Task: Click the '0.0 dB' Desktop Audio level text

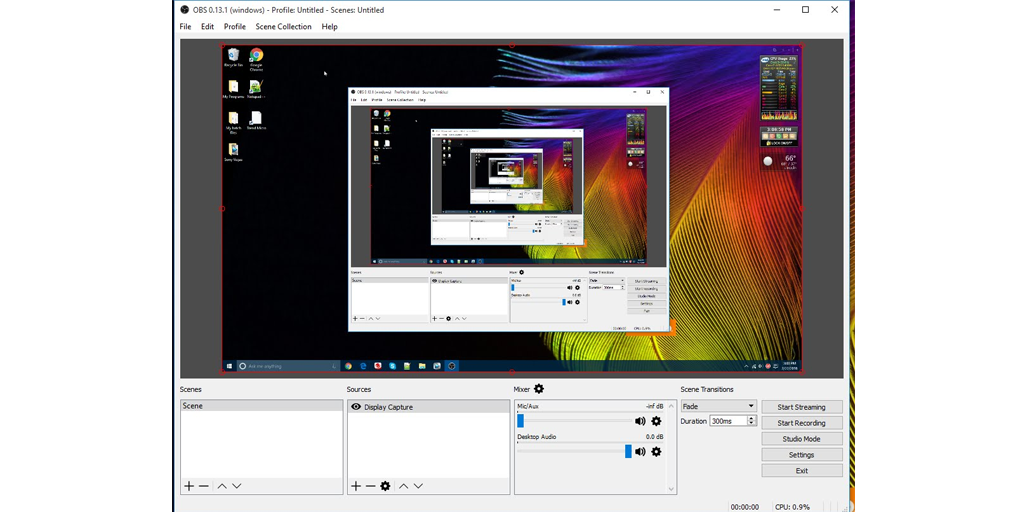Action: click(x=655, y=437)
